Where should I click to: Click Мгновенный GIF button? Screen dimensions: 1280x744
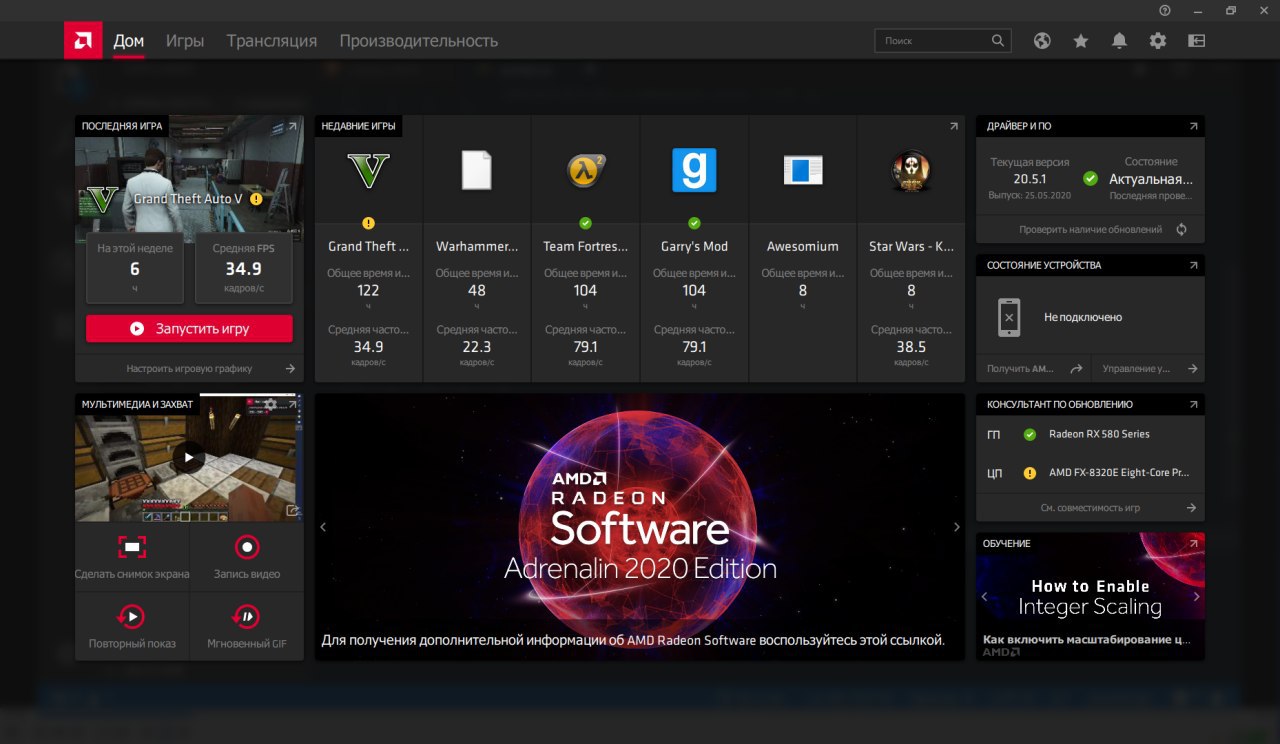(x=247, y=626)
